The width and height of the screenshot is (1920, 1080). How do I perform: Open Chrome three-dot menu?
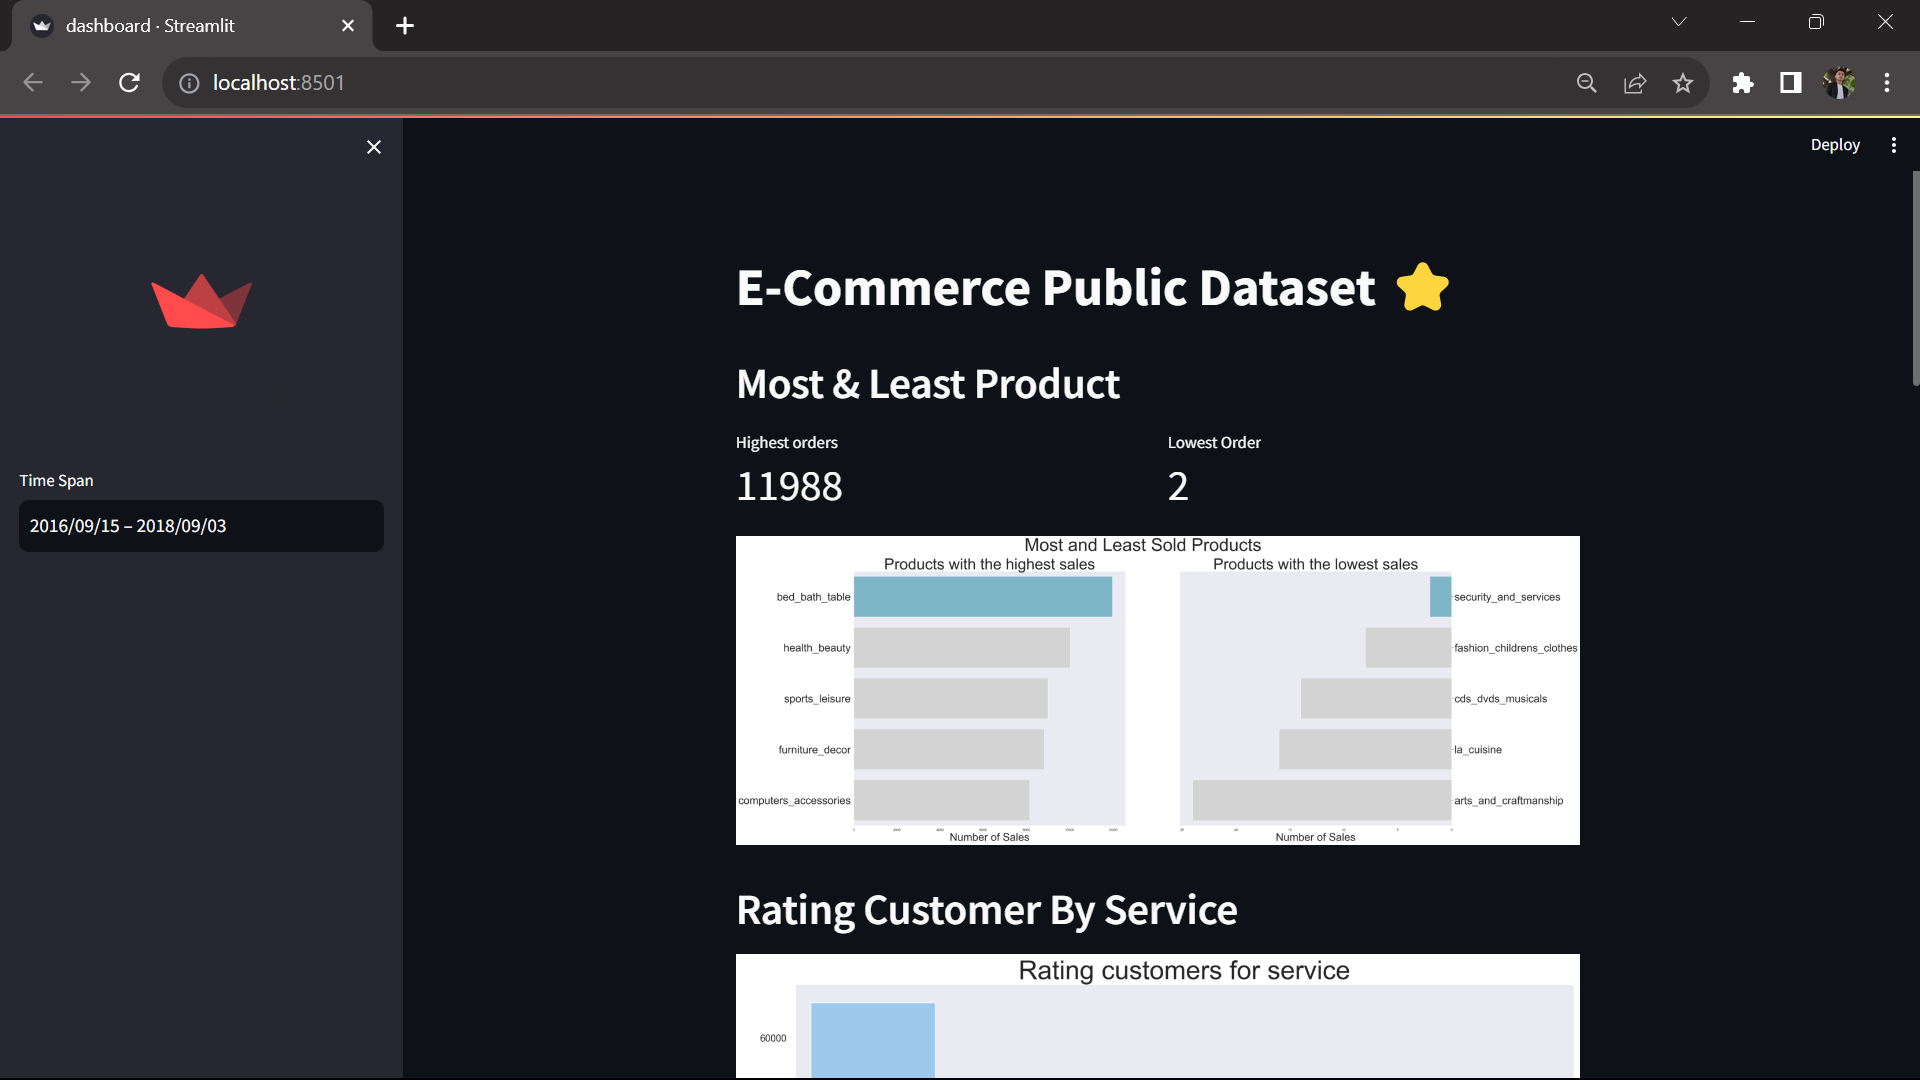pyautogui.click(x=1887, y=83)
